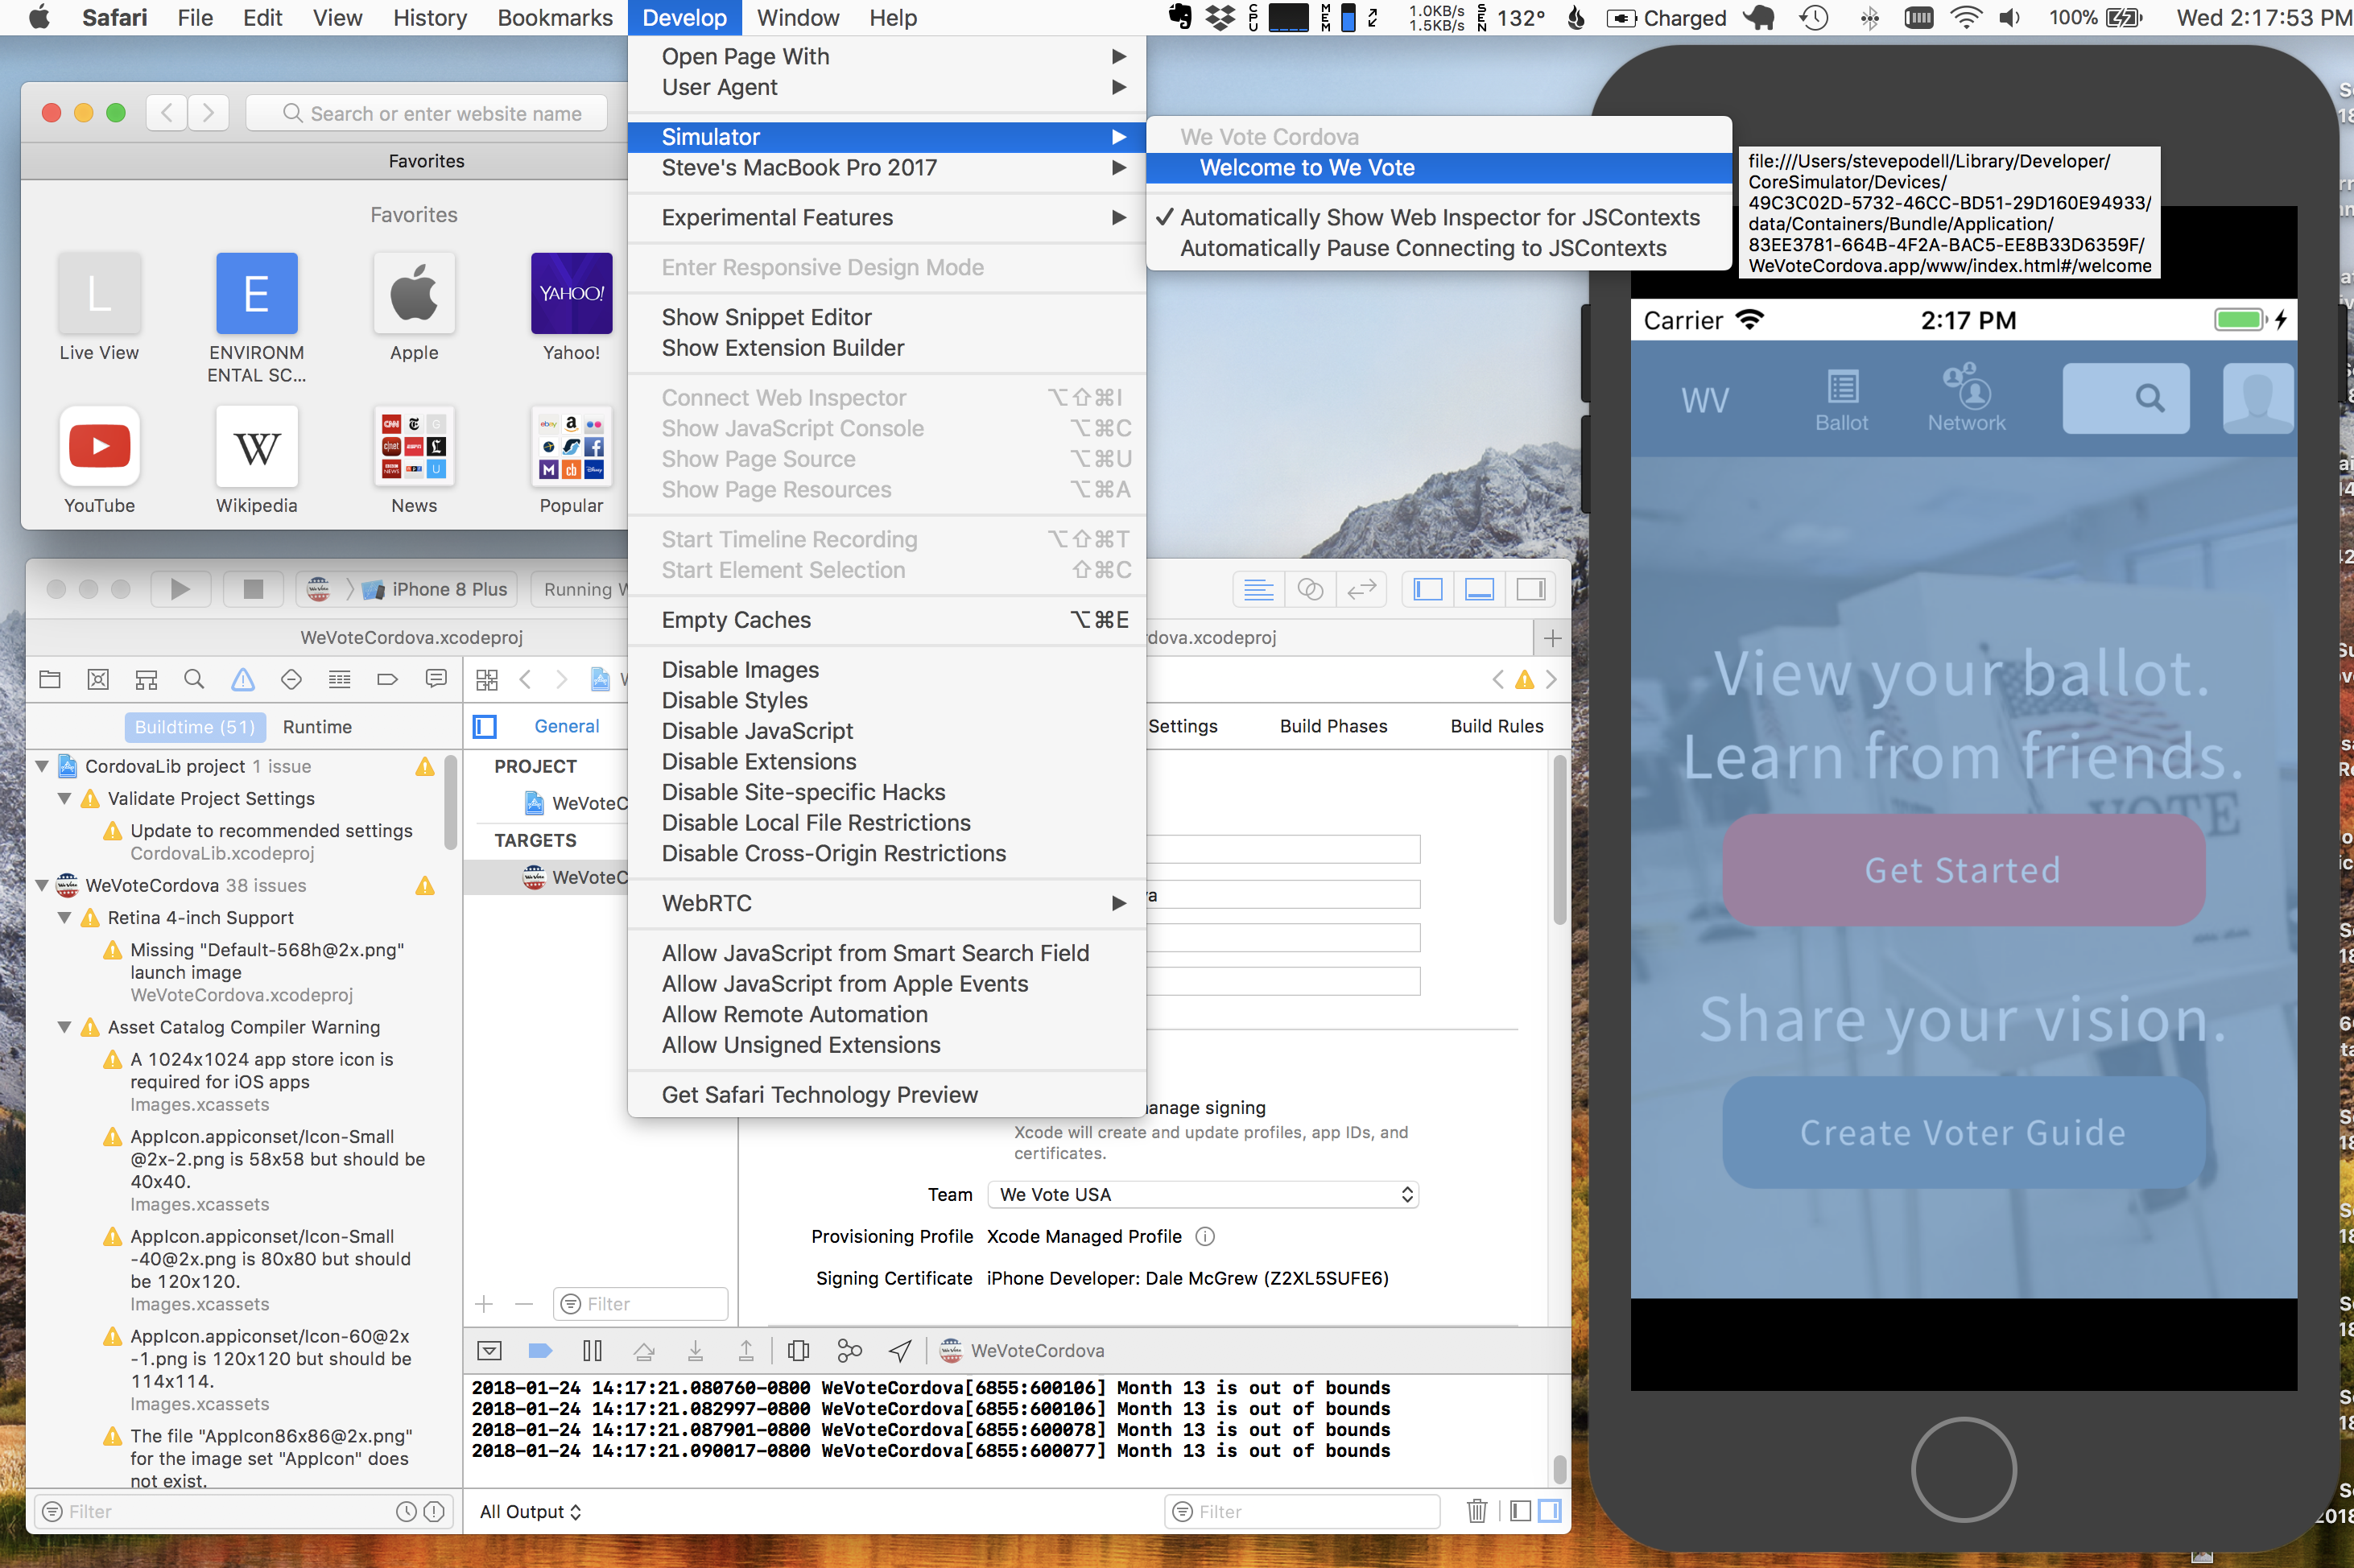The width and height of the screenshot is (2354, 1568).
Task: Click the debug Pause/Continue icon
Action: (592, 1351)
